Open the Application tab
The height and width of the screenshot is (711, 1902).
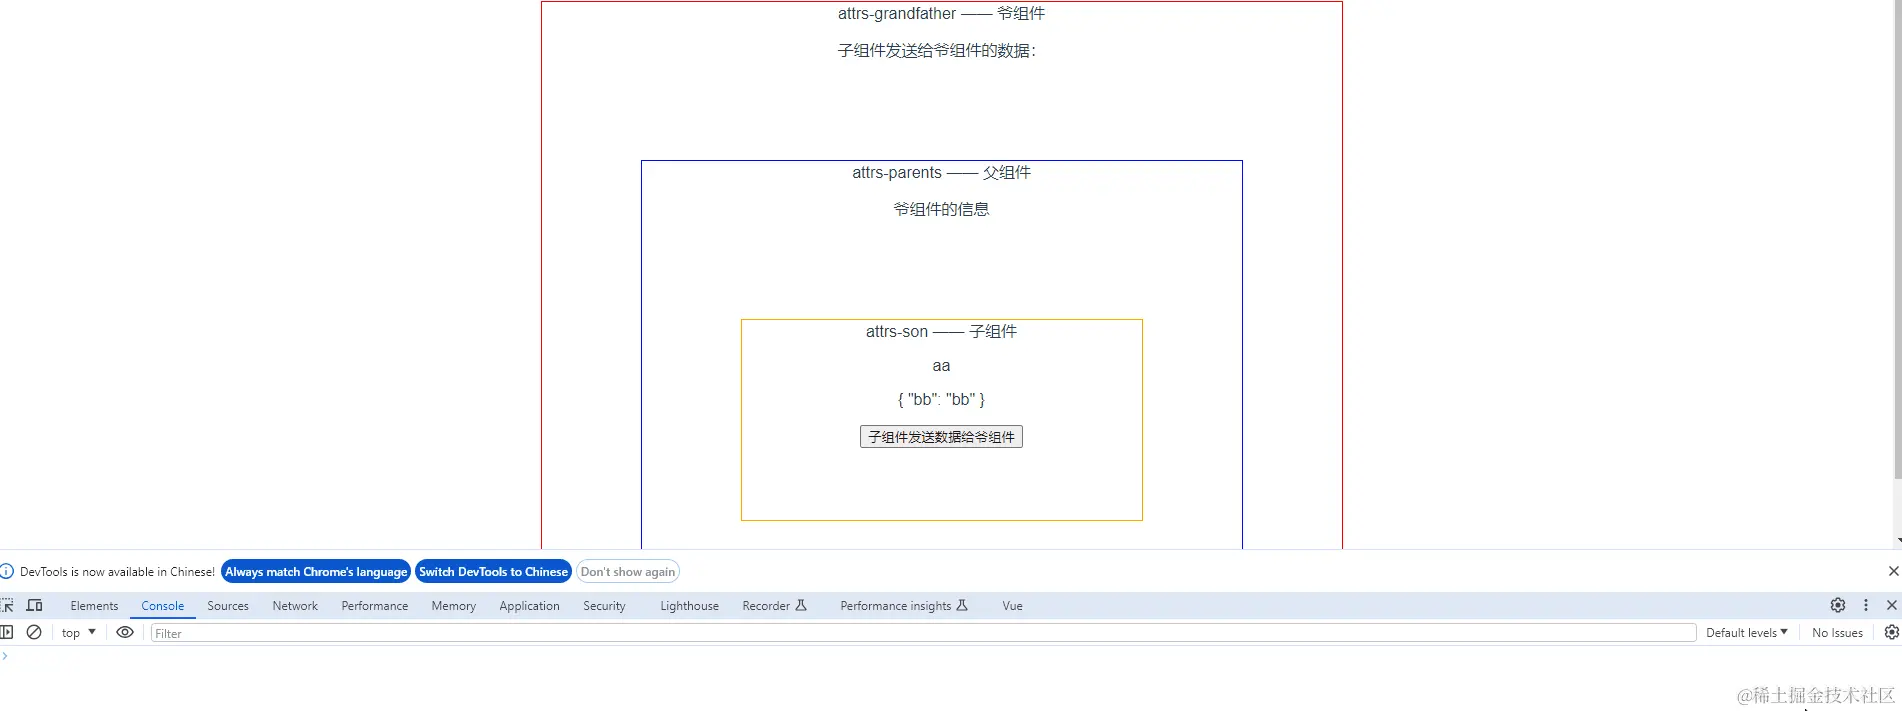pyautogui.click(x=530, y=606)
